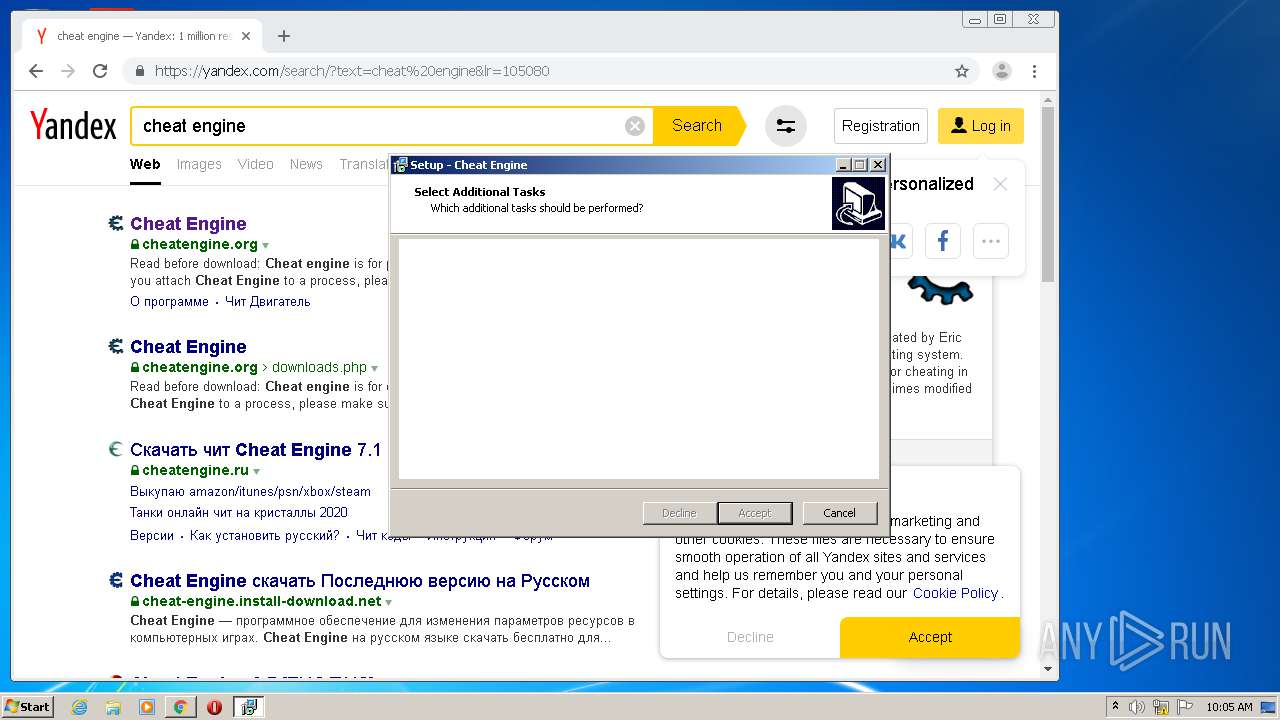Select Cheat Engine setup taskbar button
Image resolution: width=1280 pixels, height=720 pixels.
(x=249, y=707)
